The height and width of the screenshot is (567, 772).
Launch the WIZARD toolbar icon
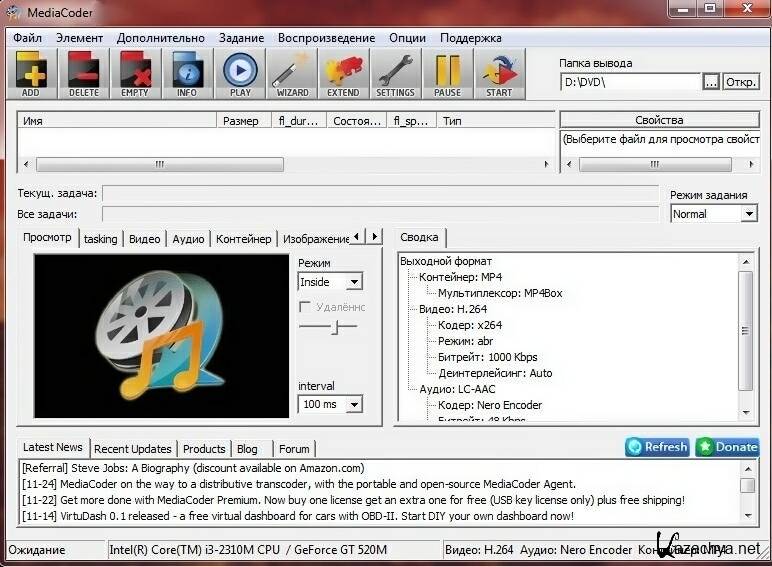click(x=292, y=74)
